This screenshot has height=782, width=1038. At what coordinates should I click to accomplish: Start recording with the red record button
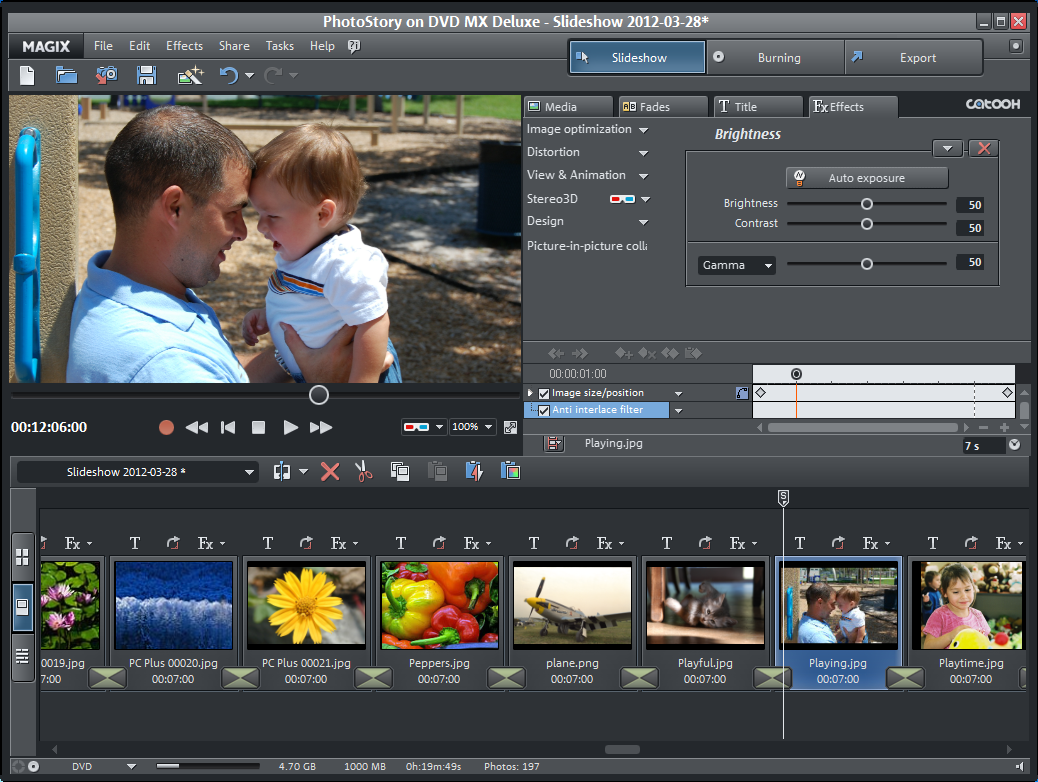pyautogui.click(x=166, y=428)
